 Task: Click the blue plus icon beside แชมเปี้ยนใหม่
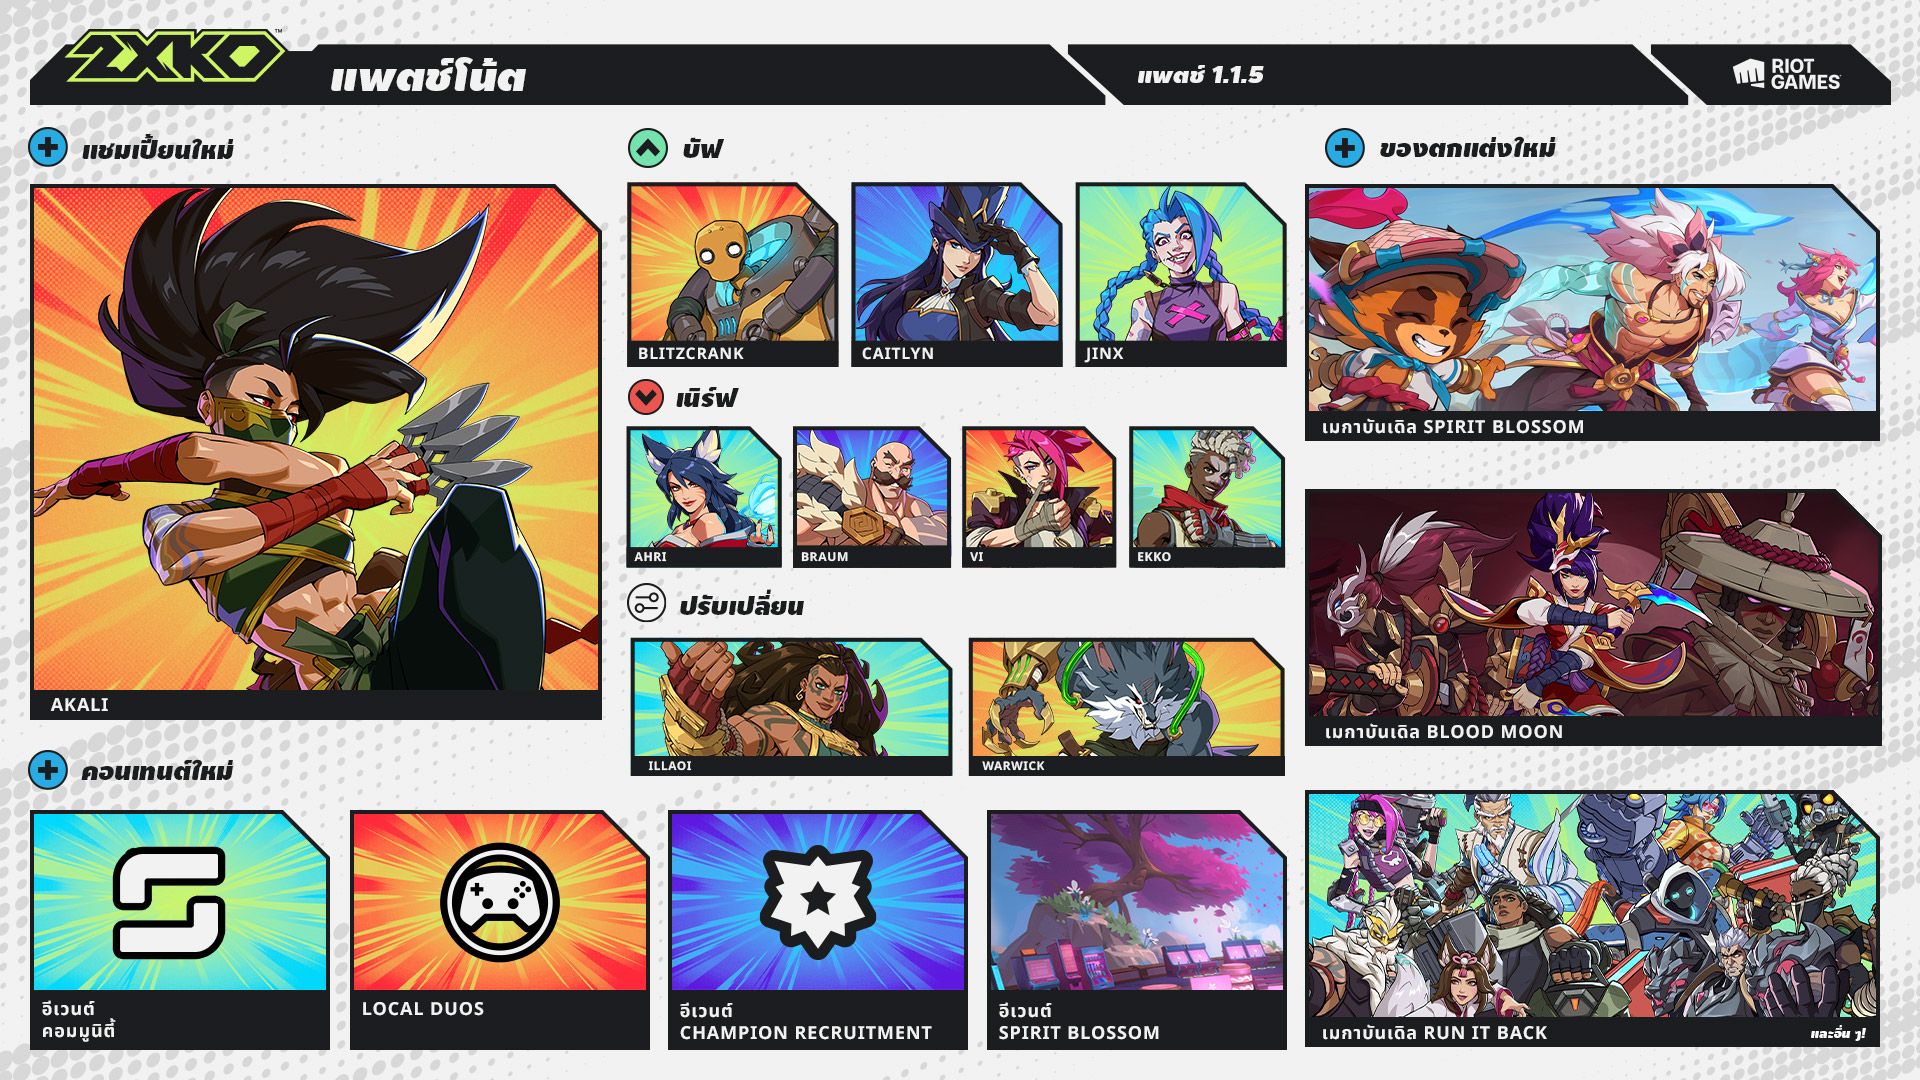(x=48, y=148)
